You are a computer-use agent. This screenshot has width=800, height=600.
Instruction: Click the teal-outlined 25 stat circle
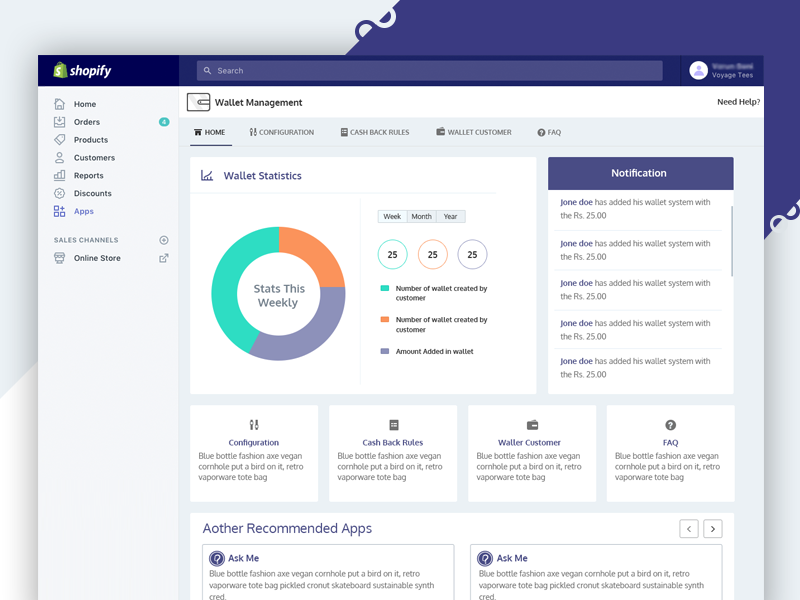(392, 254)
